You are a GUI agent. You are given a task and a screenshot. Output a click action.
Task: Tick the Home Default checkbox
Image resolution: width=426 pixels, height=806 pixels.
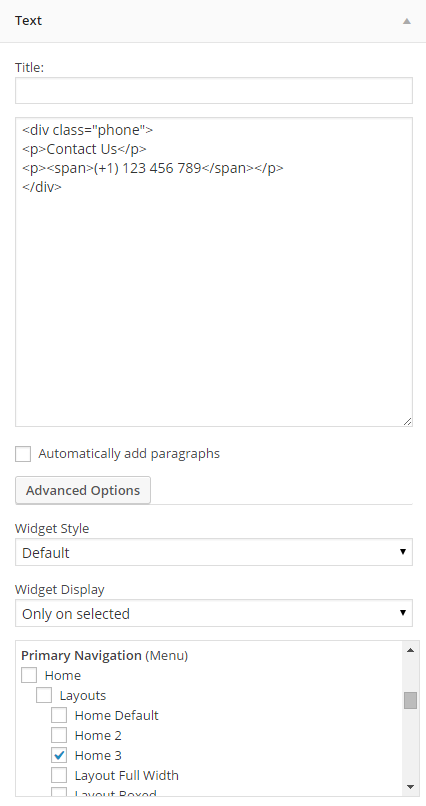[x=59, y=715]
